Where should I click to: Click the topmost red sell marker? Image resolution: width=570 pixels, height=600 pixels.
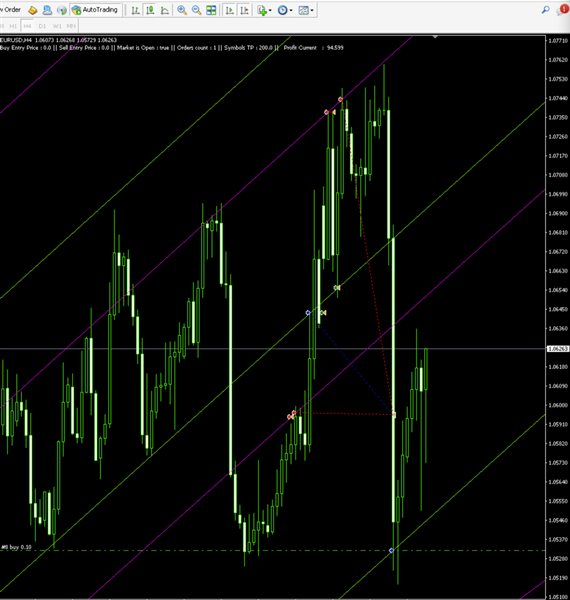(340, 99)
